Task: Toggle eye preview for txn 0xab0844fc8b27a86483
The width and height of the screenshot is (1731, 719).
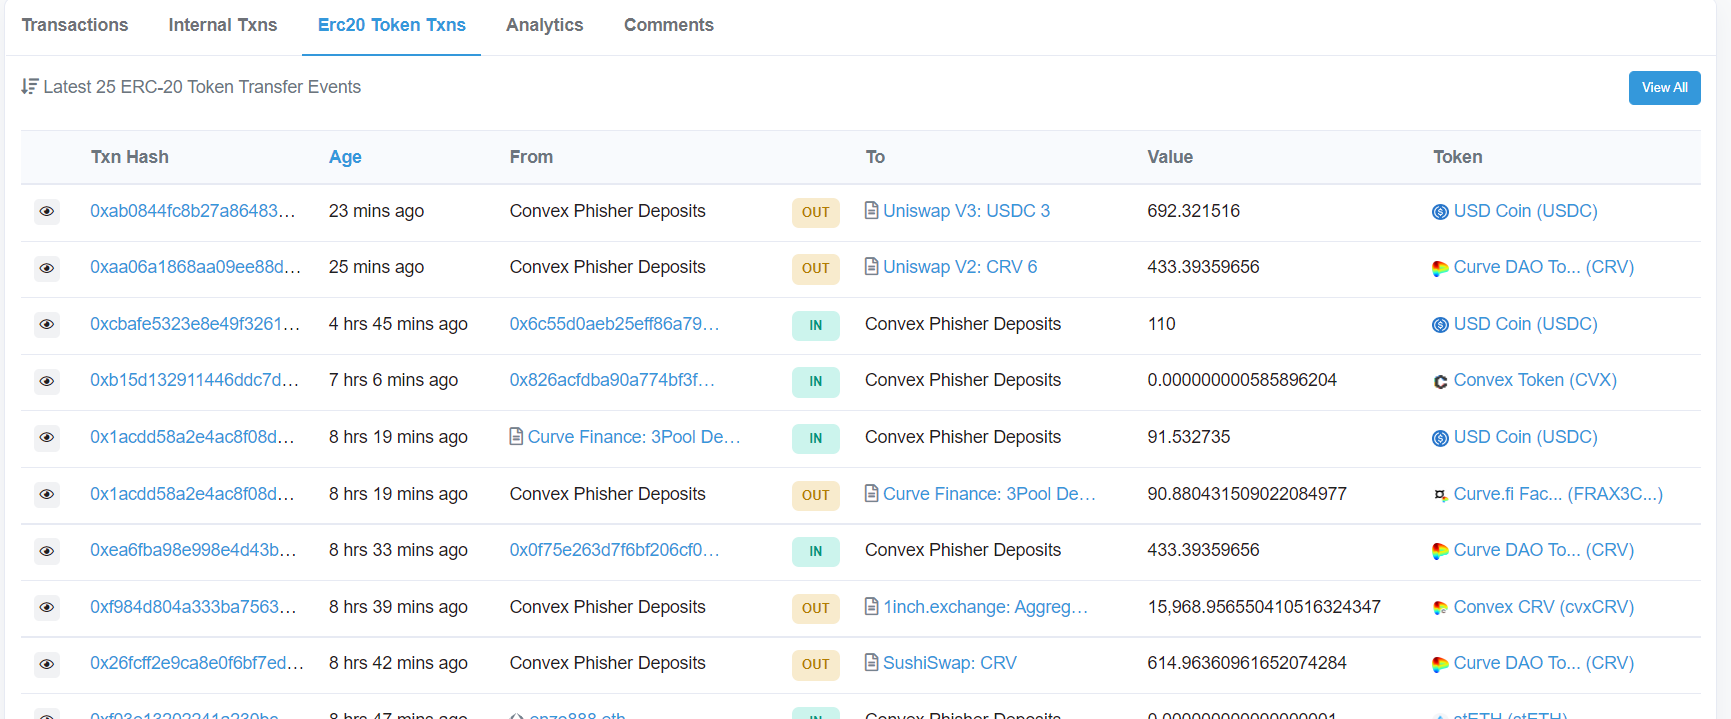Action: [x=47, y=212]
